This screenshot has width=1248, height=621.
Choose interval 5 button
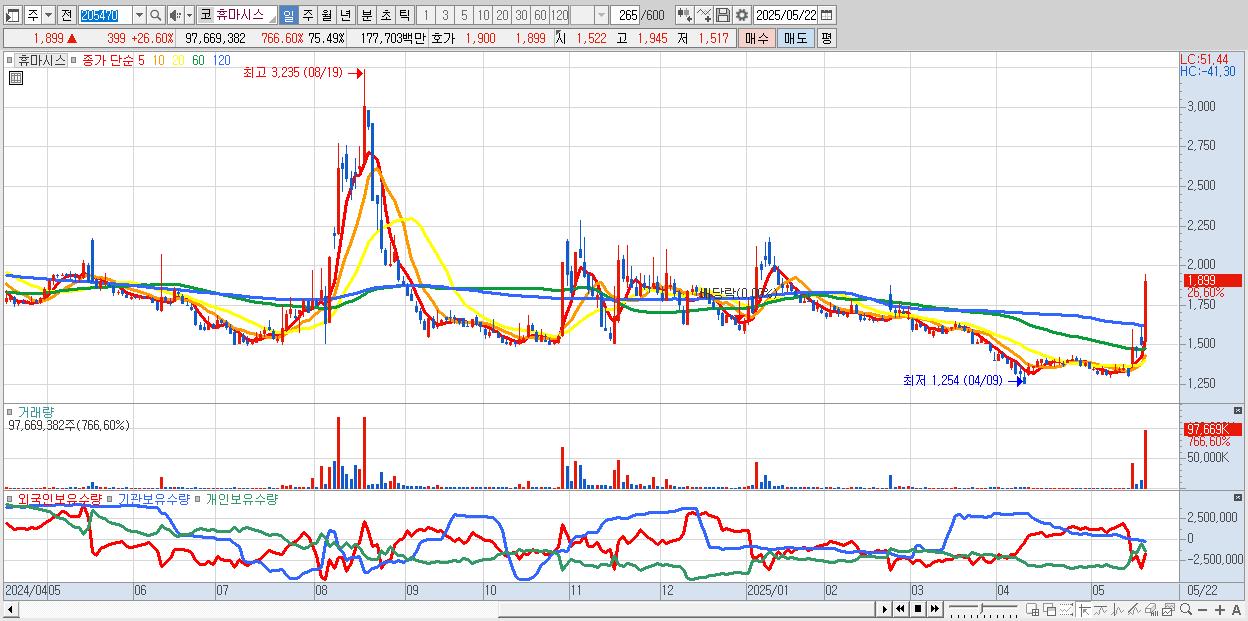point(464,15)
